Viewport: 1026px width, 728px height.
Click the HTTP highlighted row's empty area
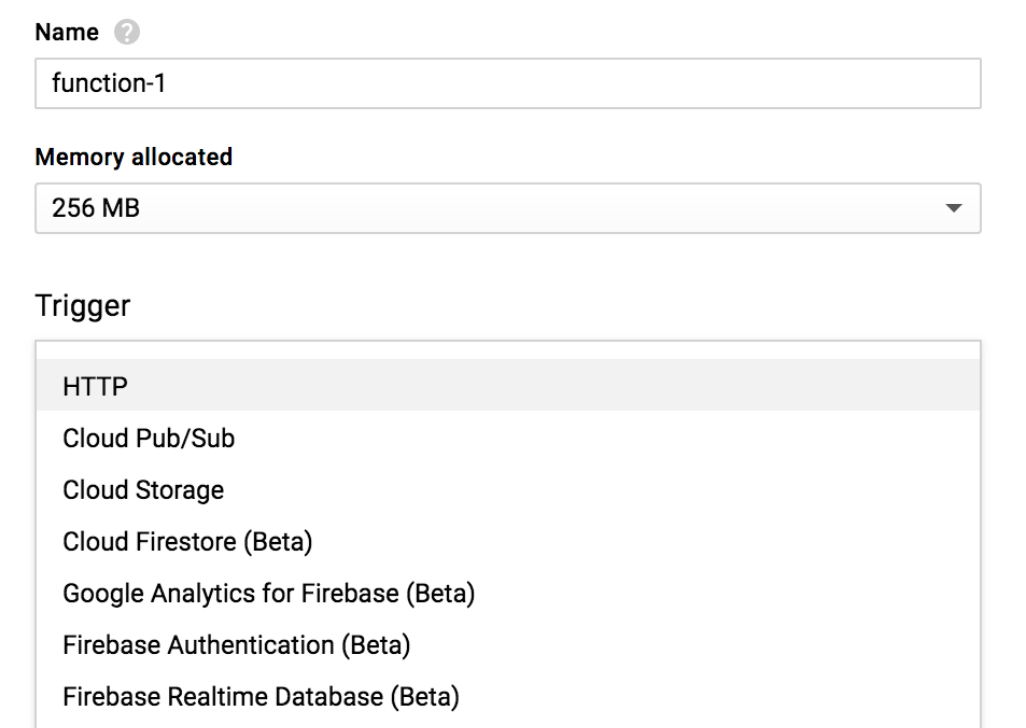pos(554,385)
